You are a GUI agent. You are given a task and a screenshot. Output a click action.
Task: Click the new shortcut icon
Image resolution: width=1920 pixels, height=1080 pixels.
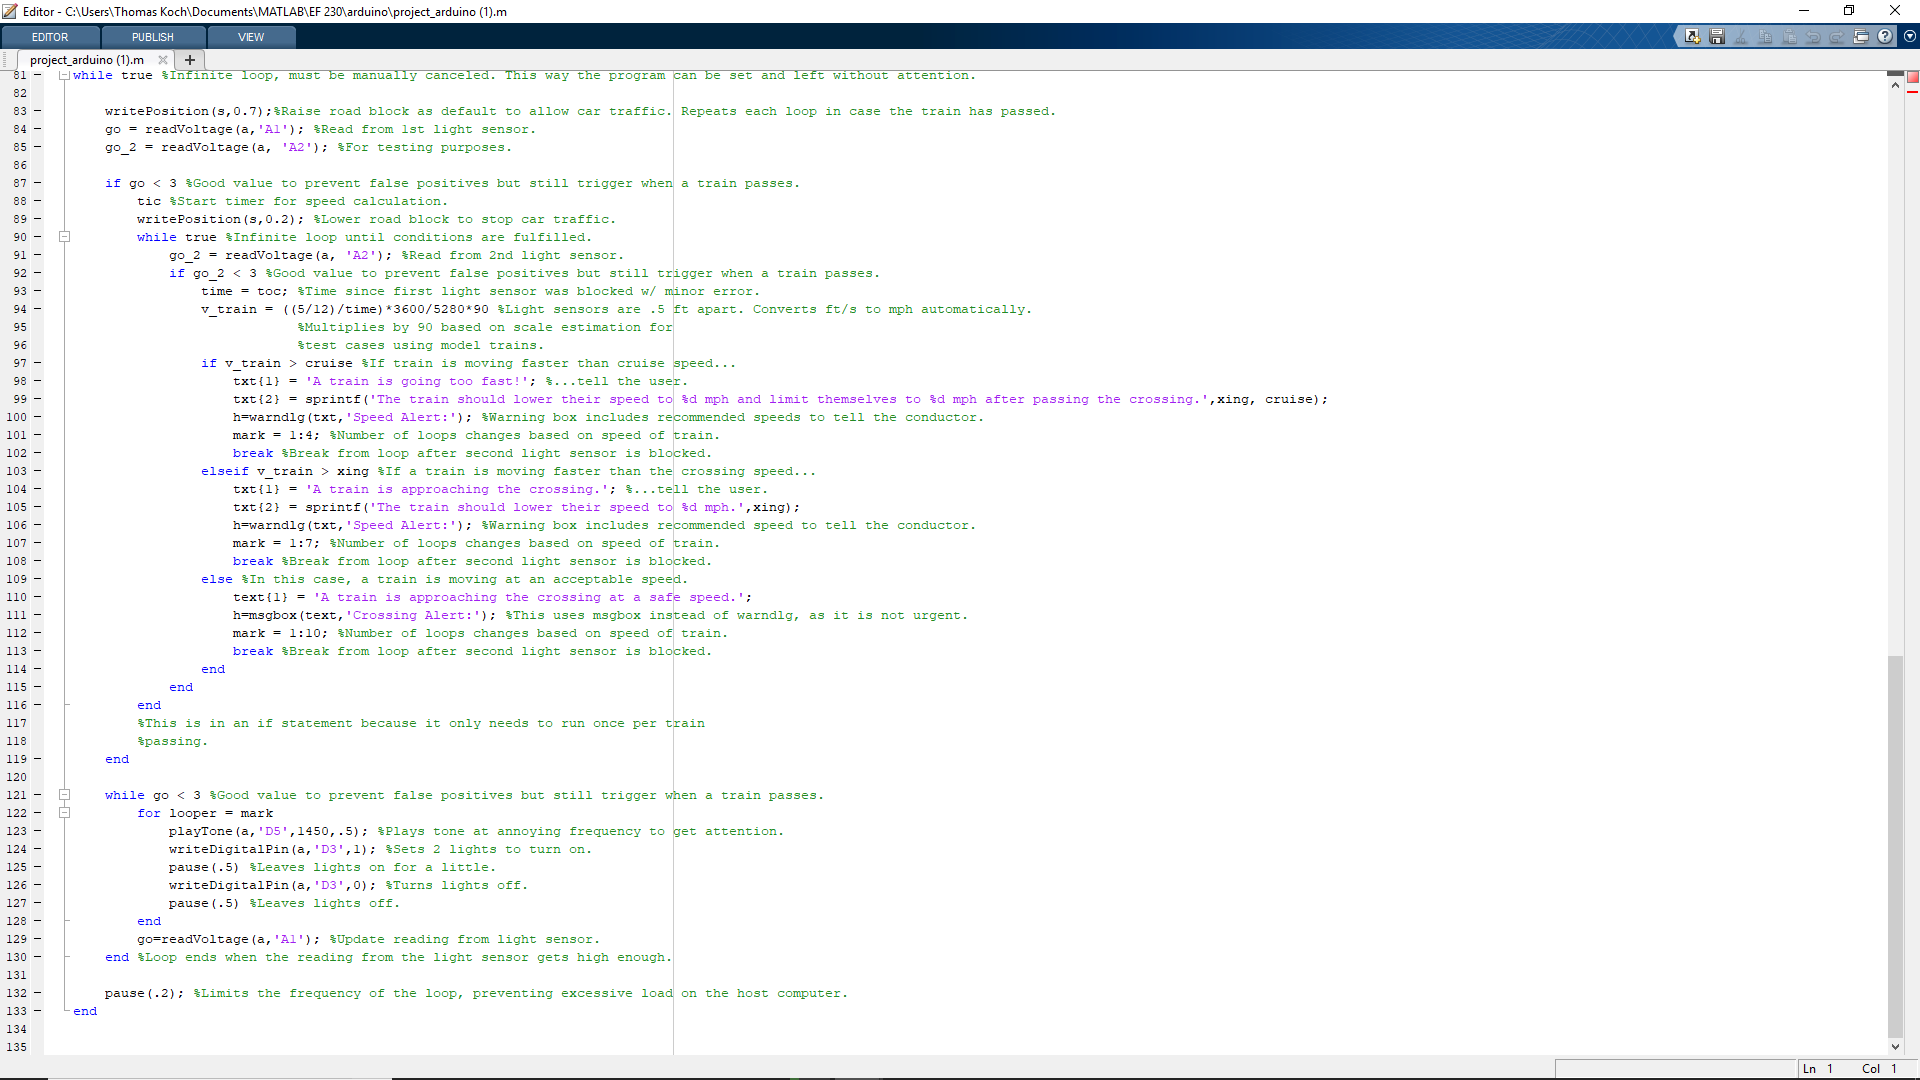[x=1693, y=37]
